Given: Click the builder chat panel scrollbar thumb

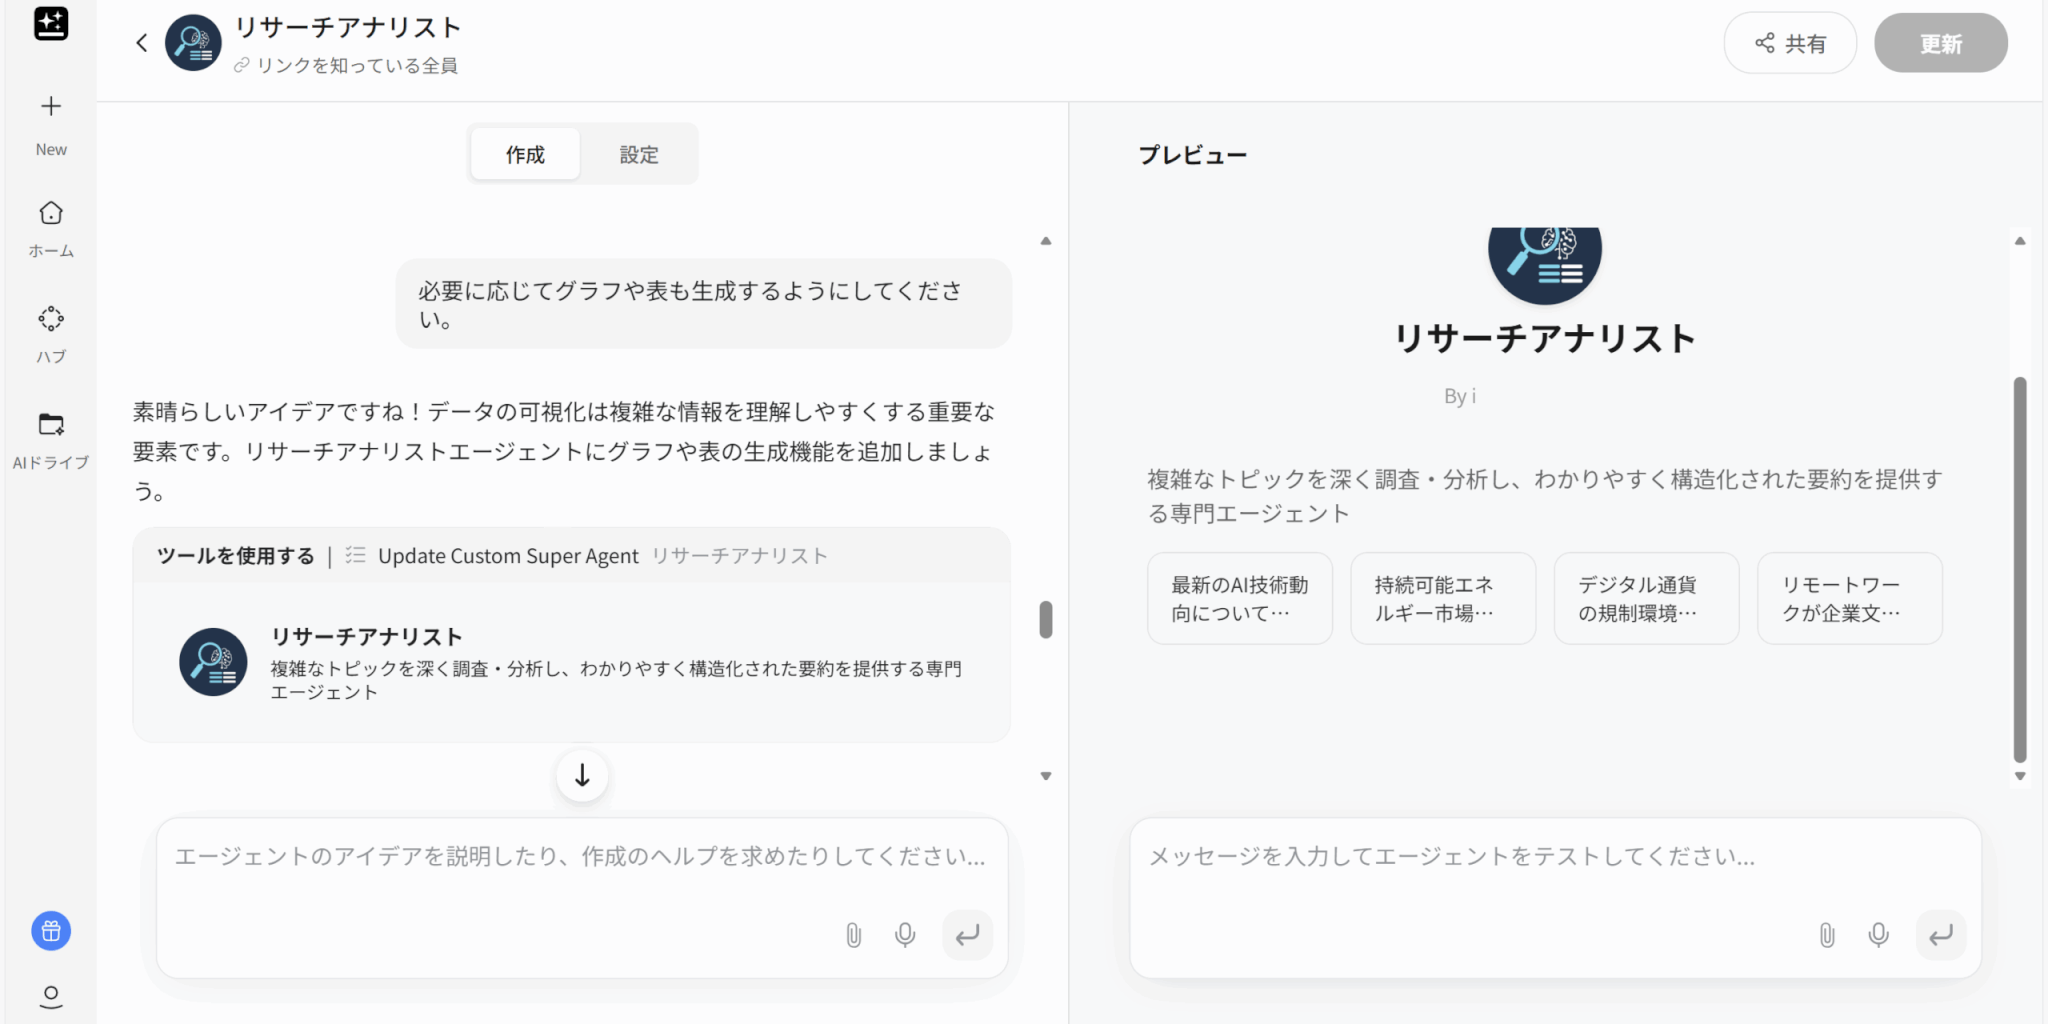Looking at the screenshot, I should pos(1046,619).
